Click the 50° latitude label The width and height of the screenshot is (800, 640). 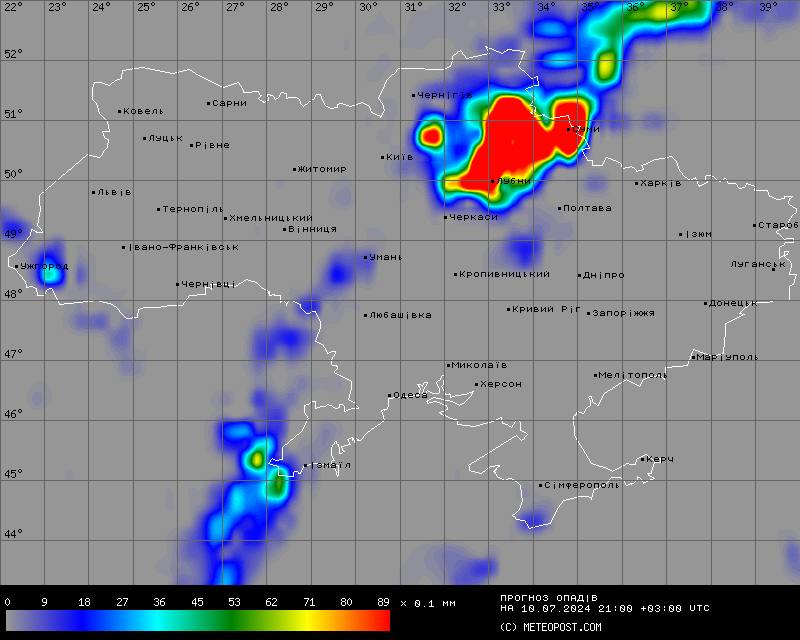13,174
